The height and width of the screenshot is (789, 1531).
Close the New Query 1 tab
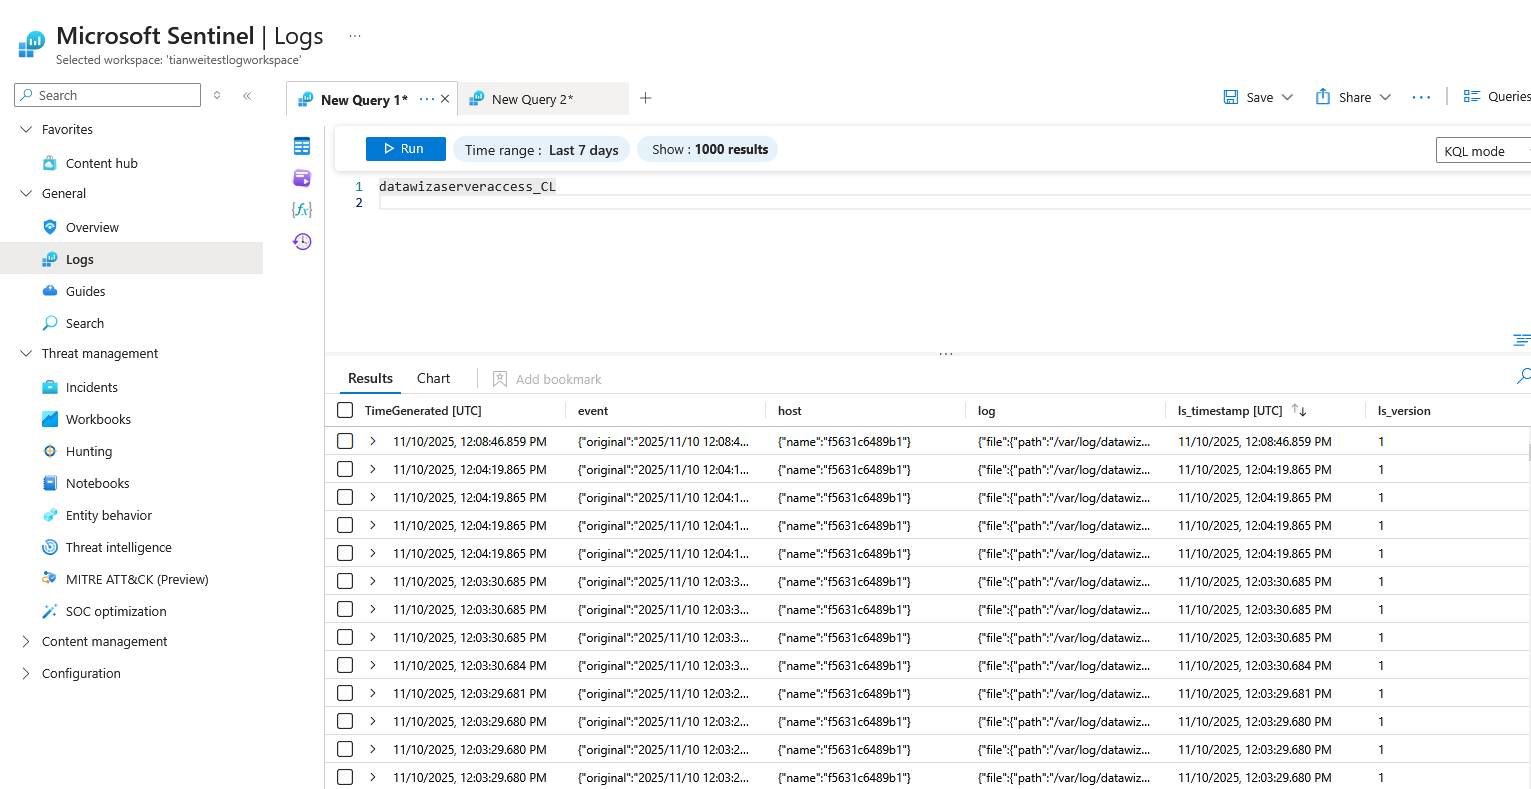445,99
